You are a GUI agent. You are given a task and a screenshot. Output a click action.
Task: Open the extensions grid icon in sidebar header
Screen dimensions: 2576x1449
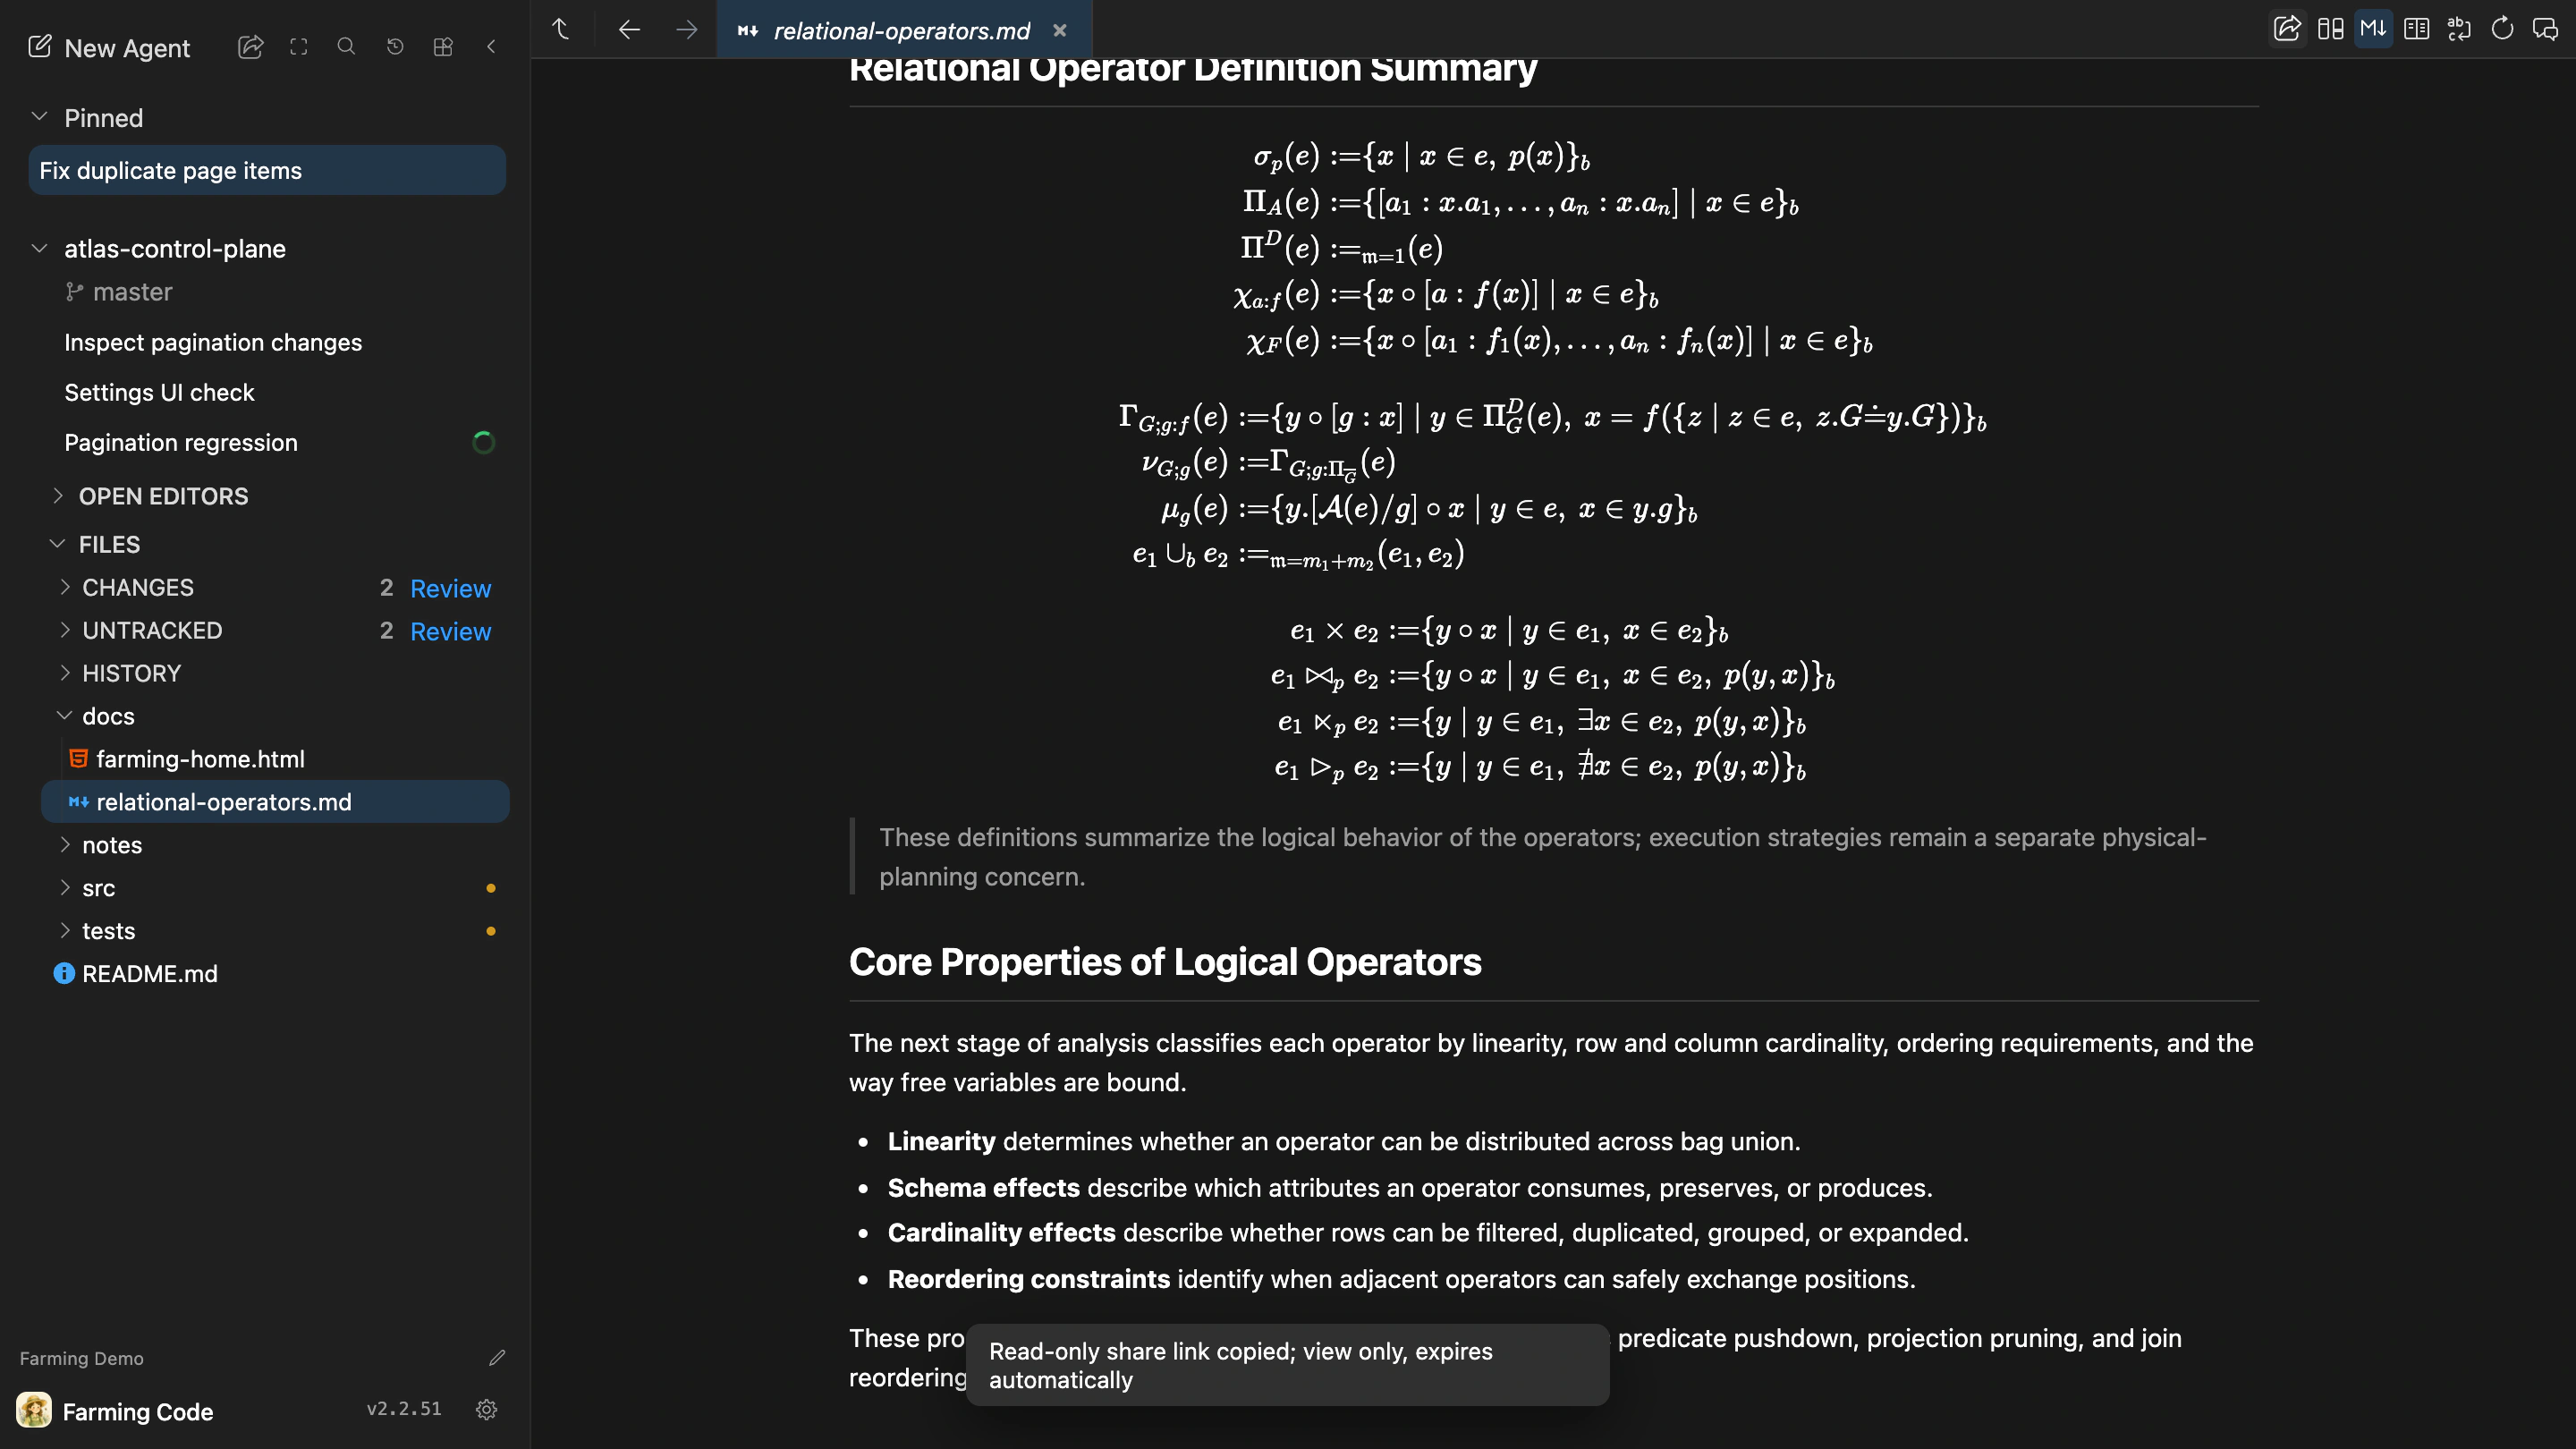(x=443, y=47)
